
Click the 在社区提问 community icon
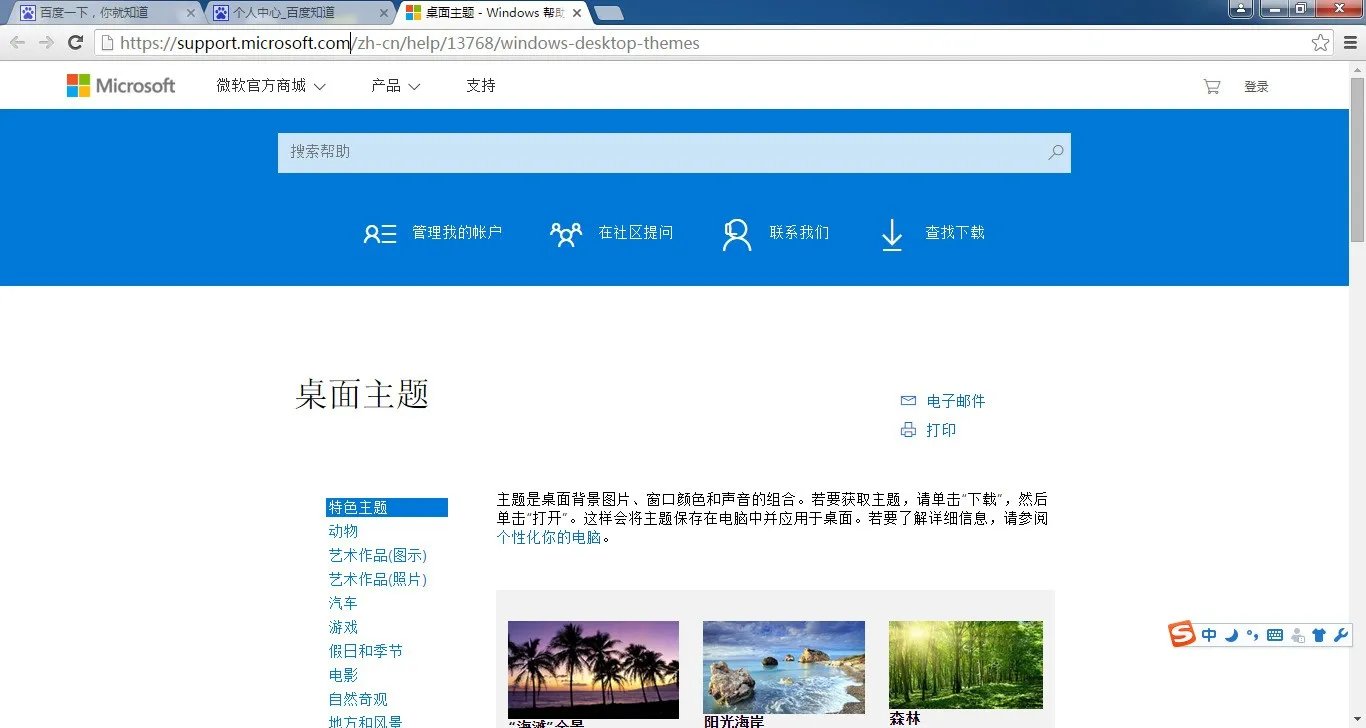[x=566, y=232]
